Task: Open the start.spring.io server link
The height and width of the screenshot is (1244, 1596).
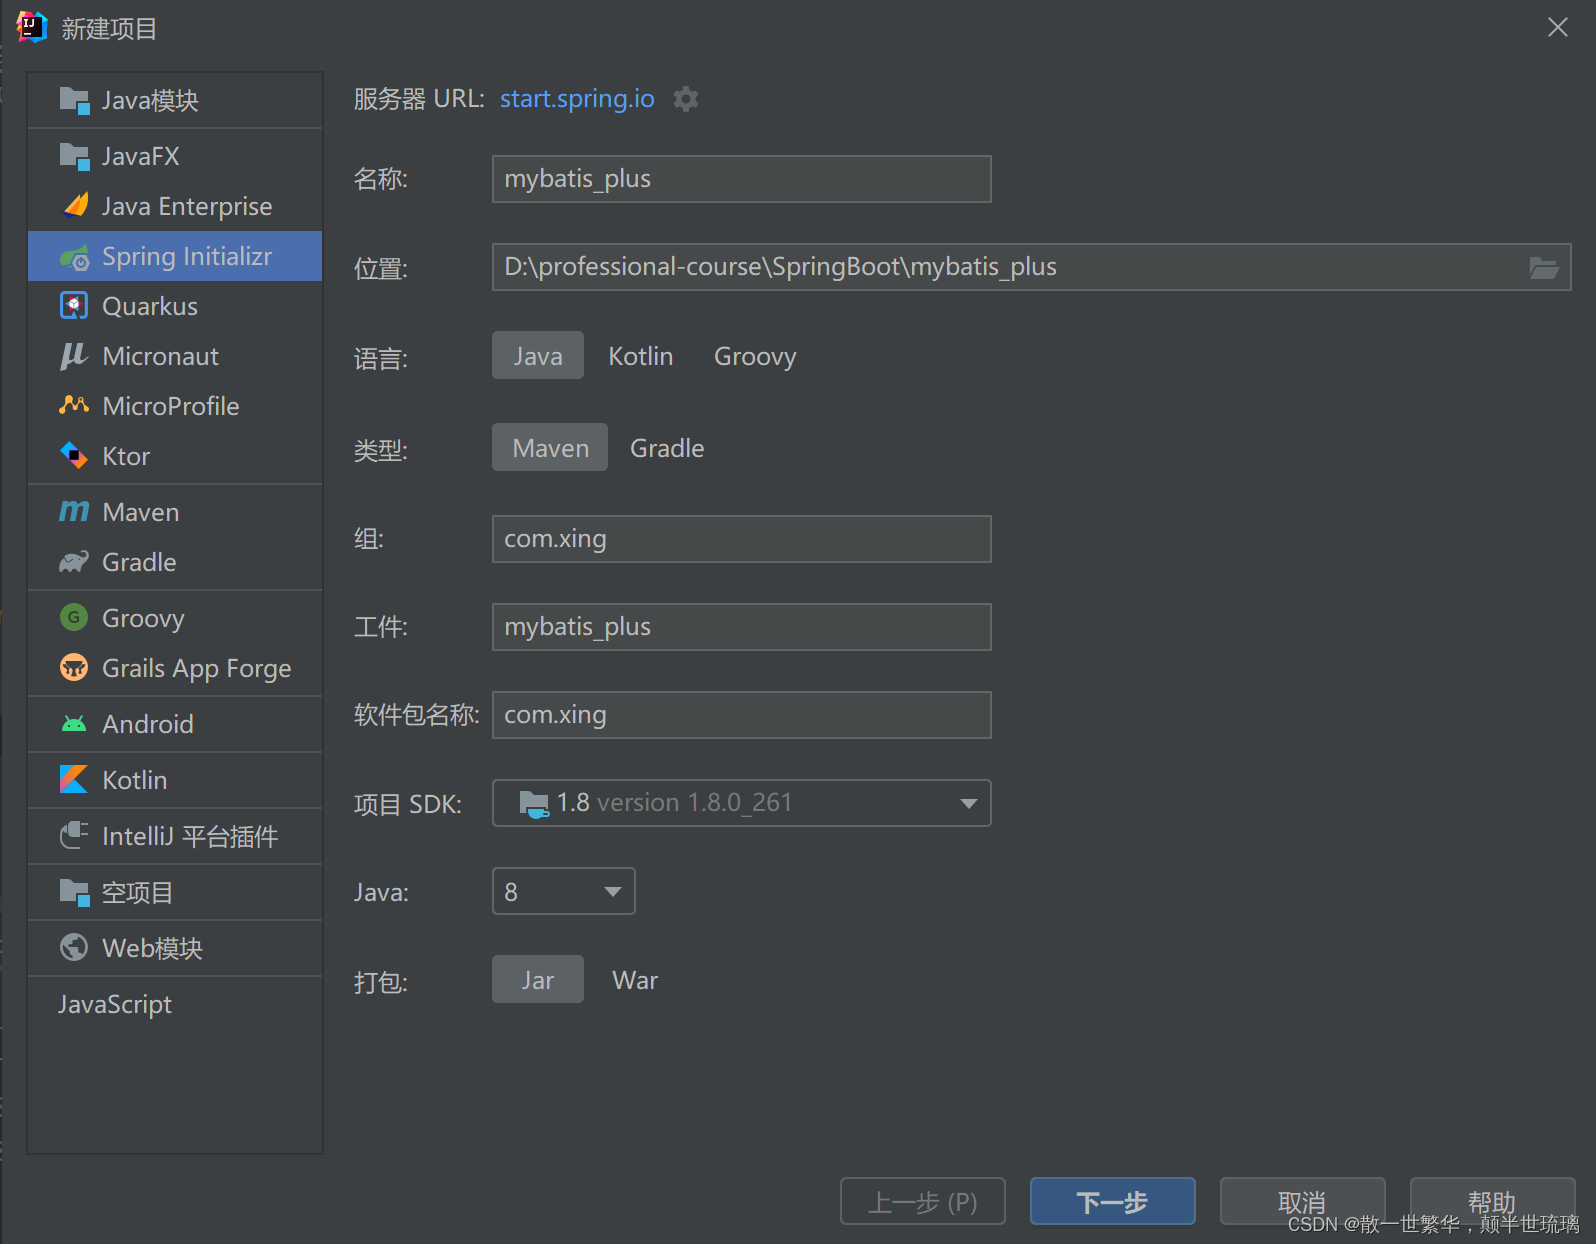Action: [577, 99]
